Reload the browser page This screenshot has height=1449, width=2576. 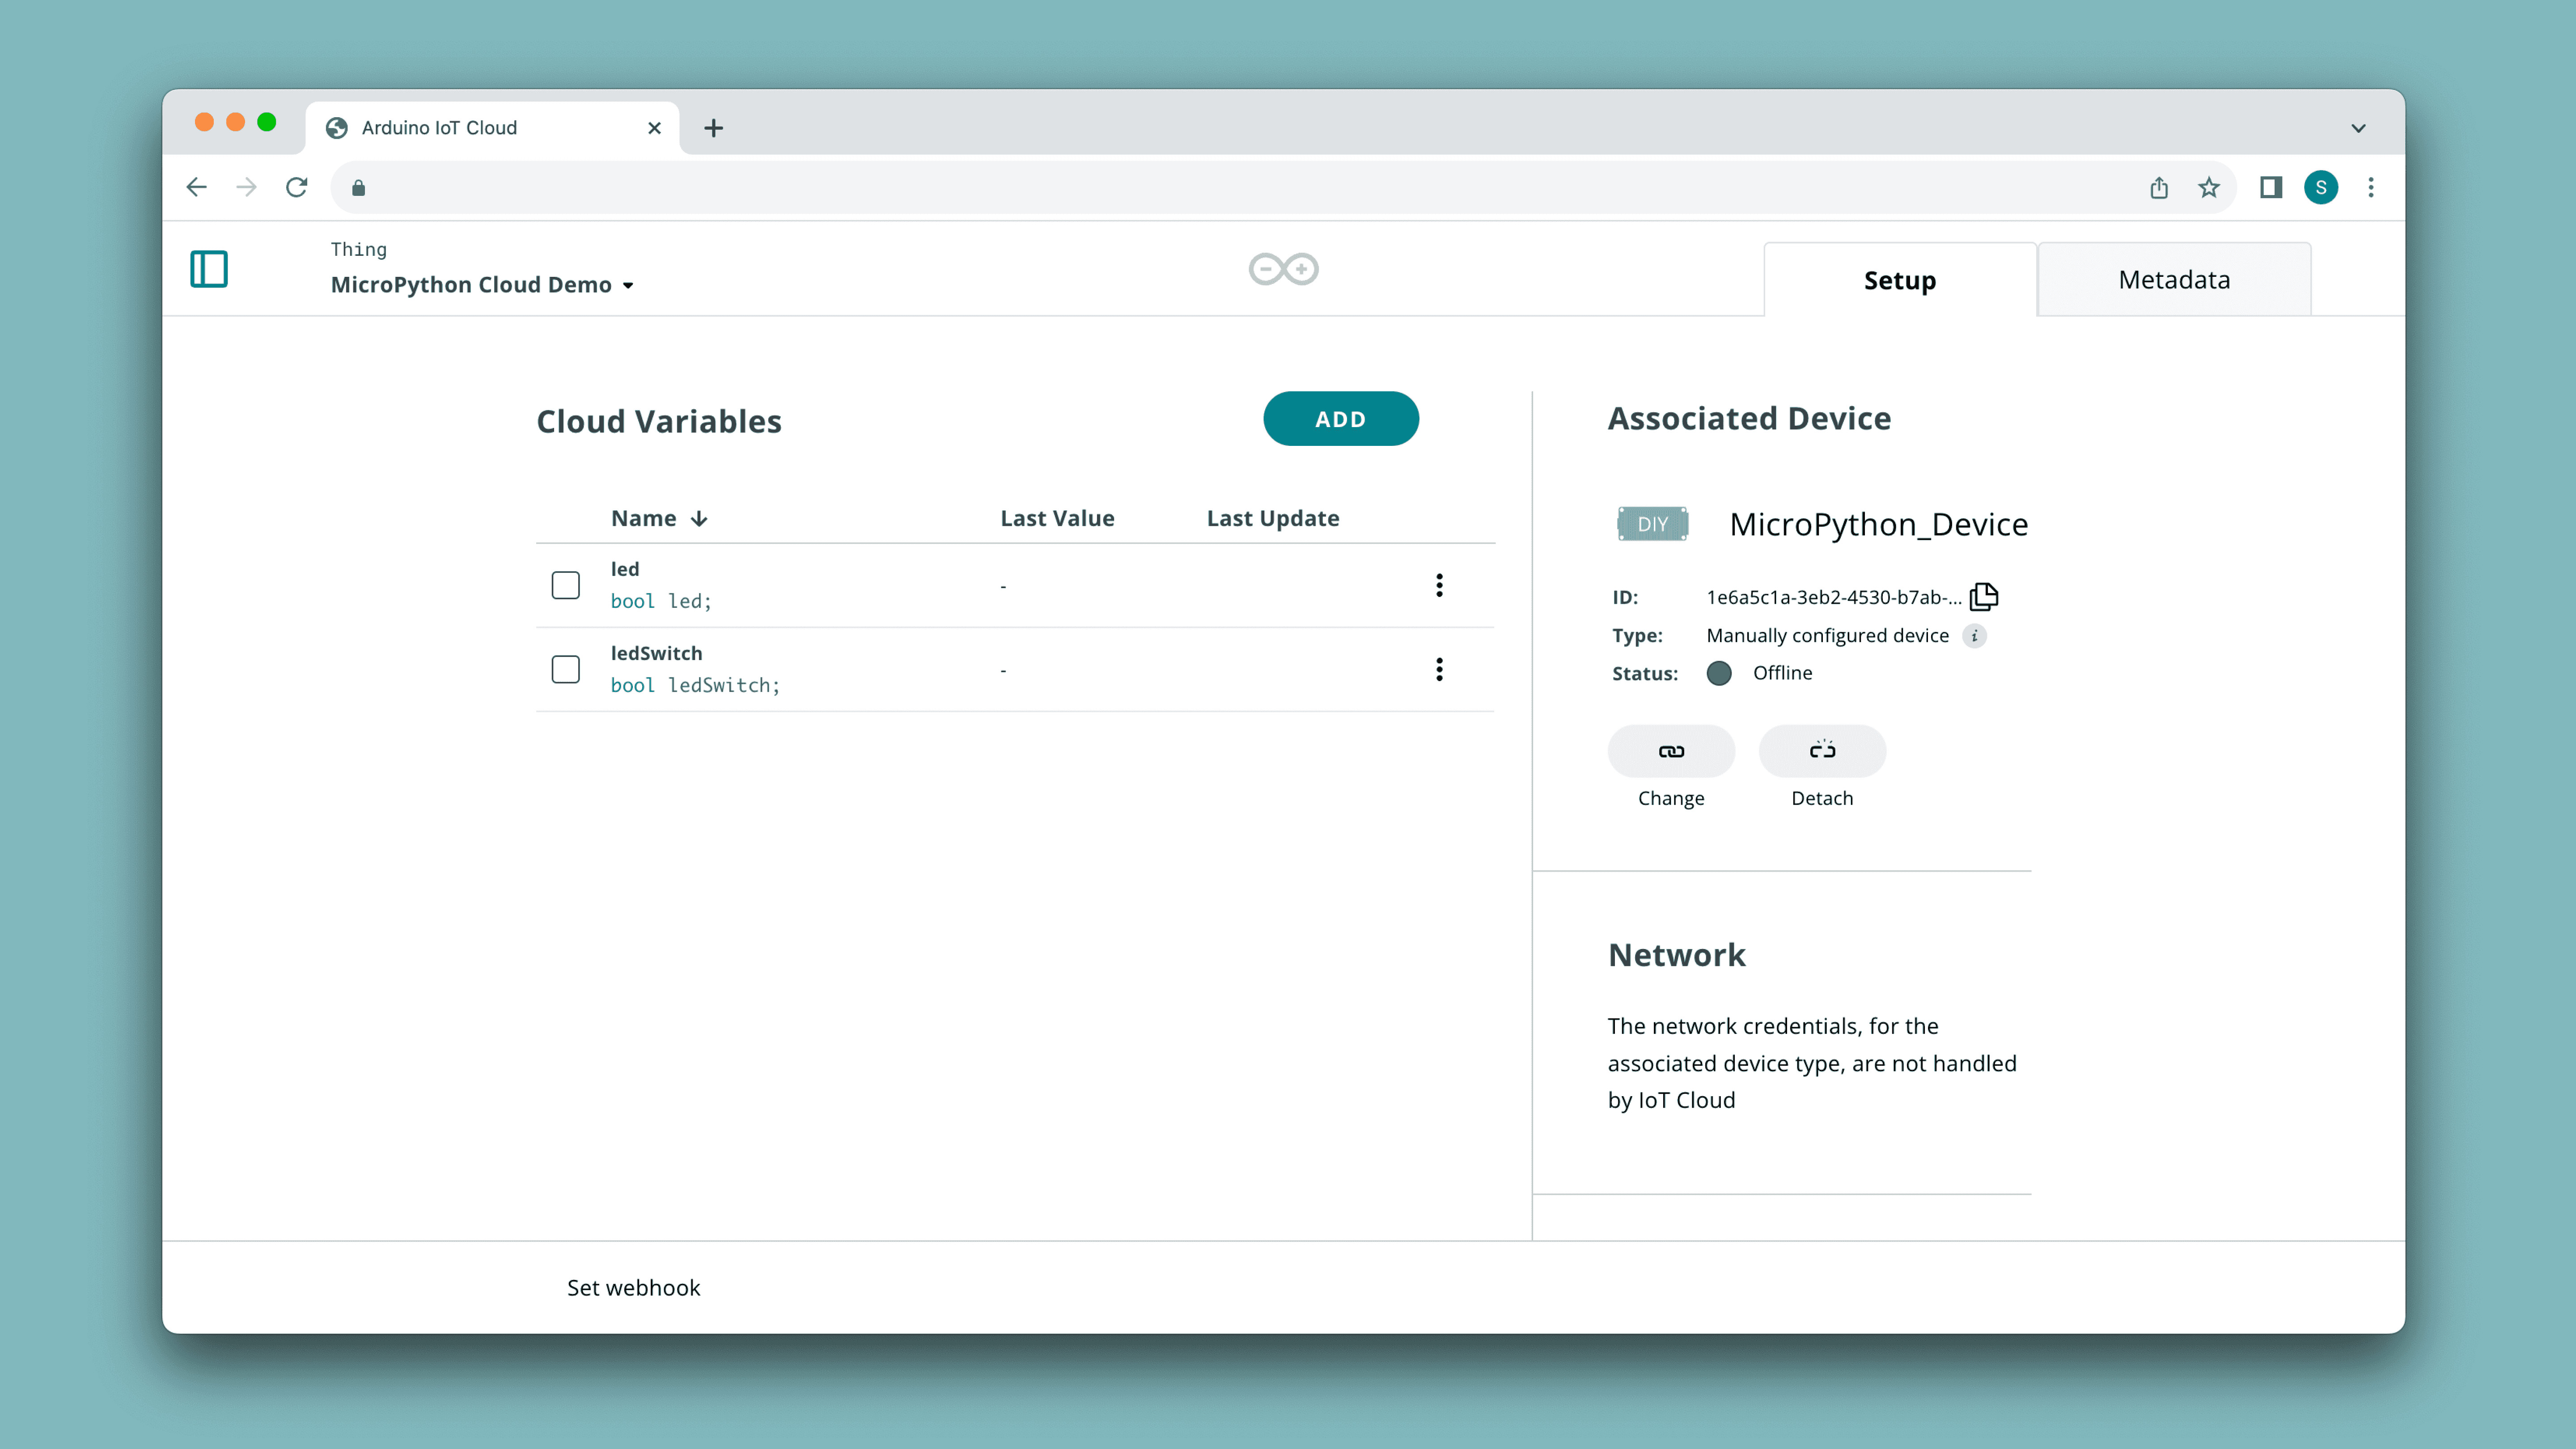click(x=296, y=187)
